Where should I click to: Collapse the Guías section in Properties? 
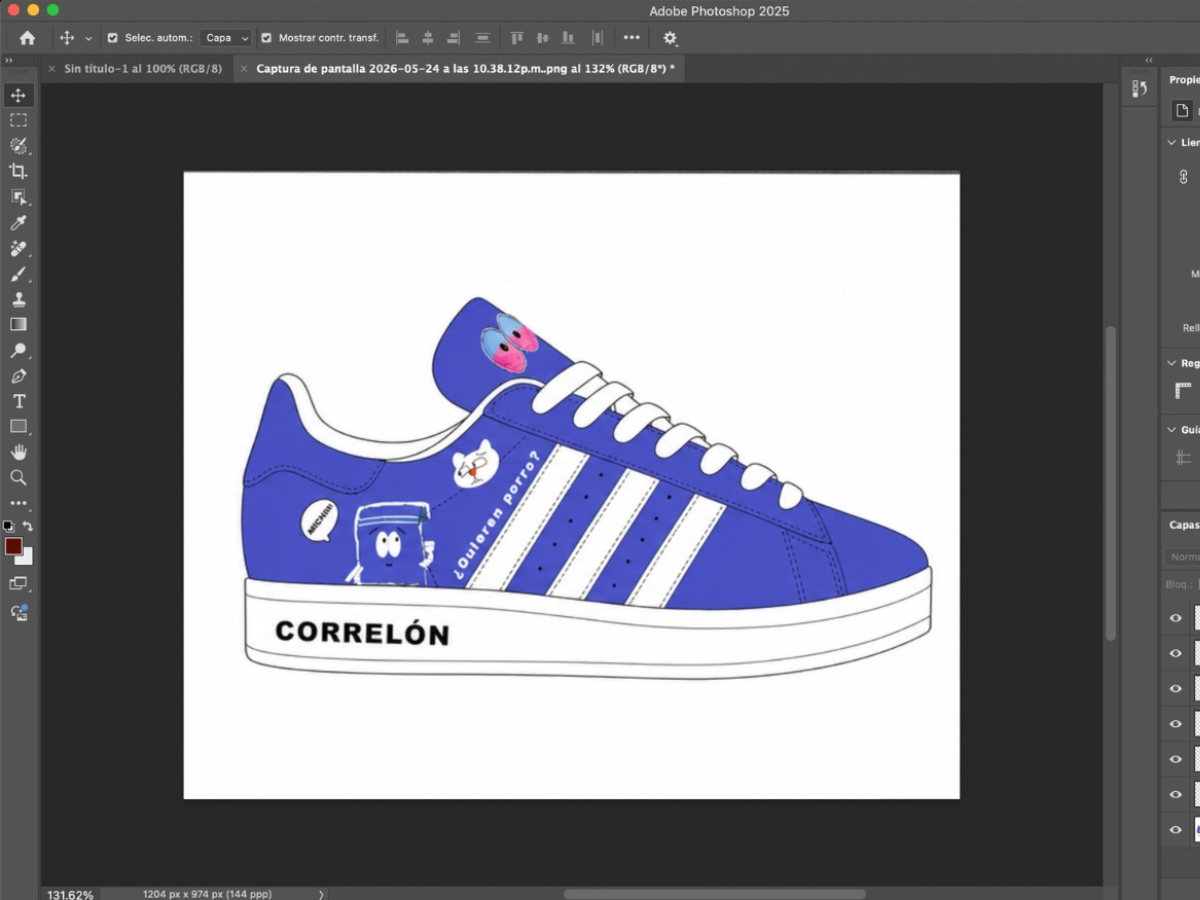click(x=1172, y=429)
